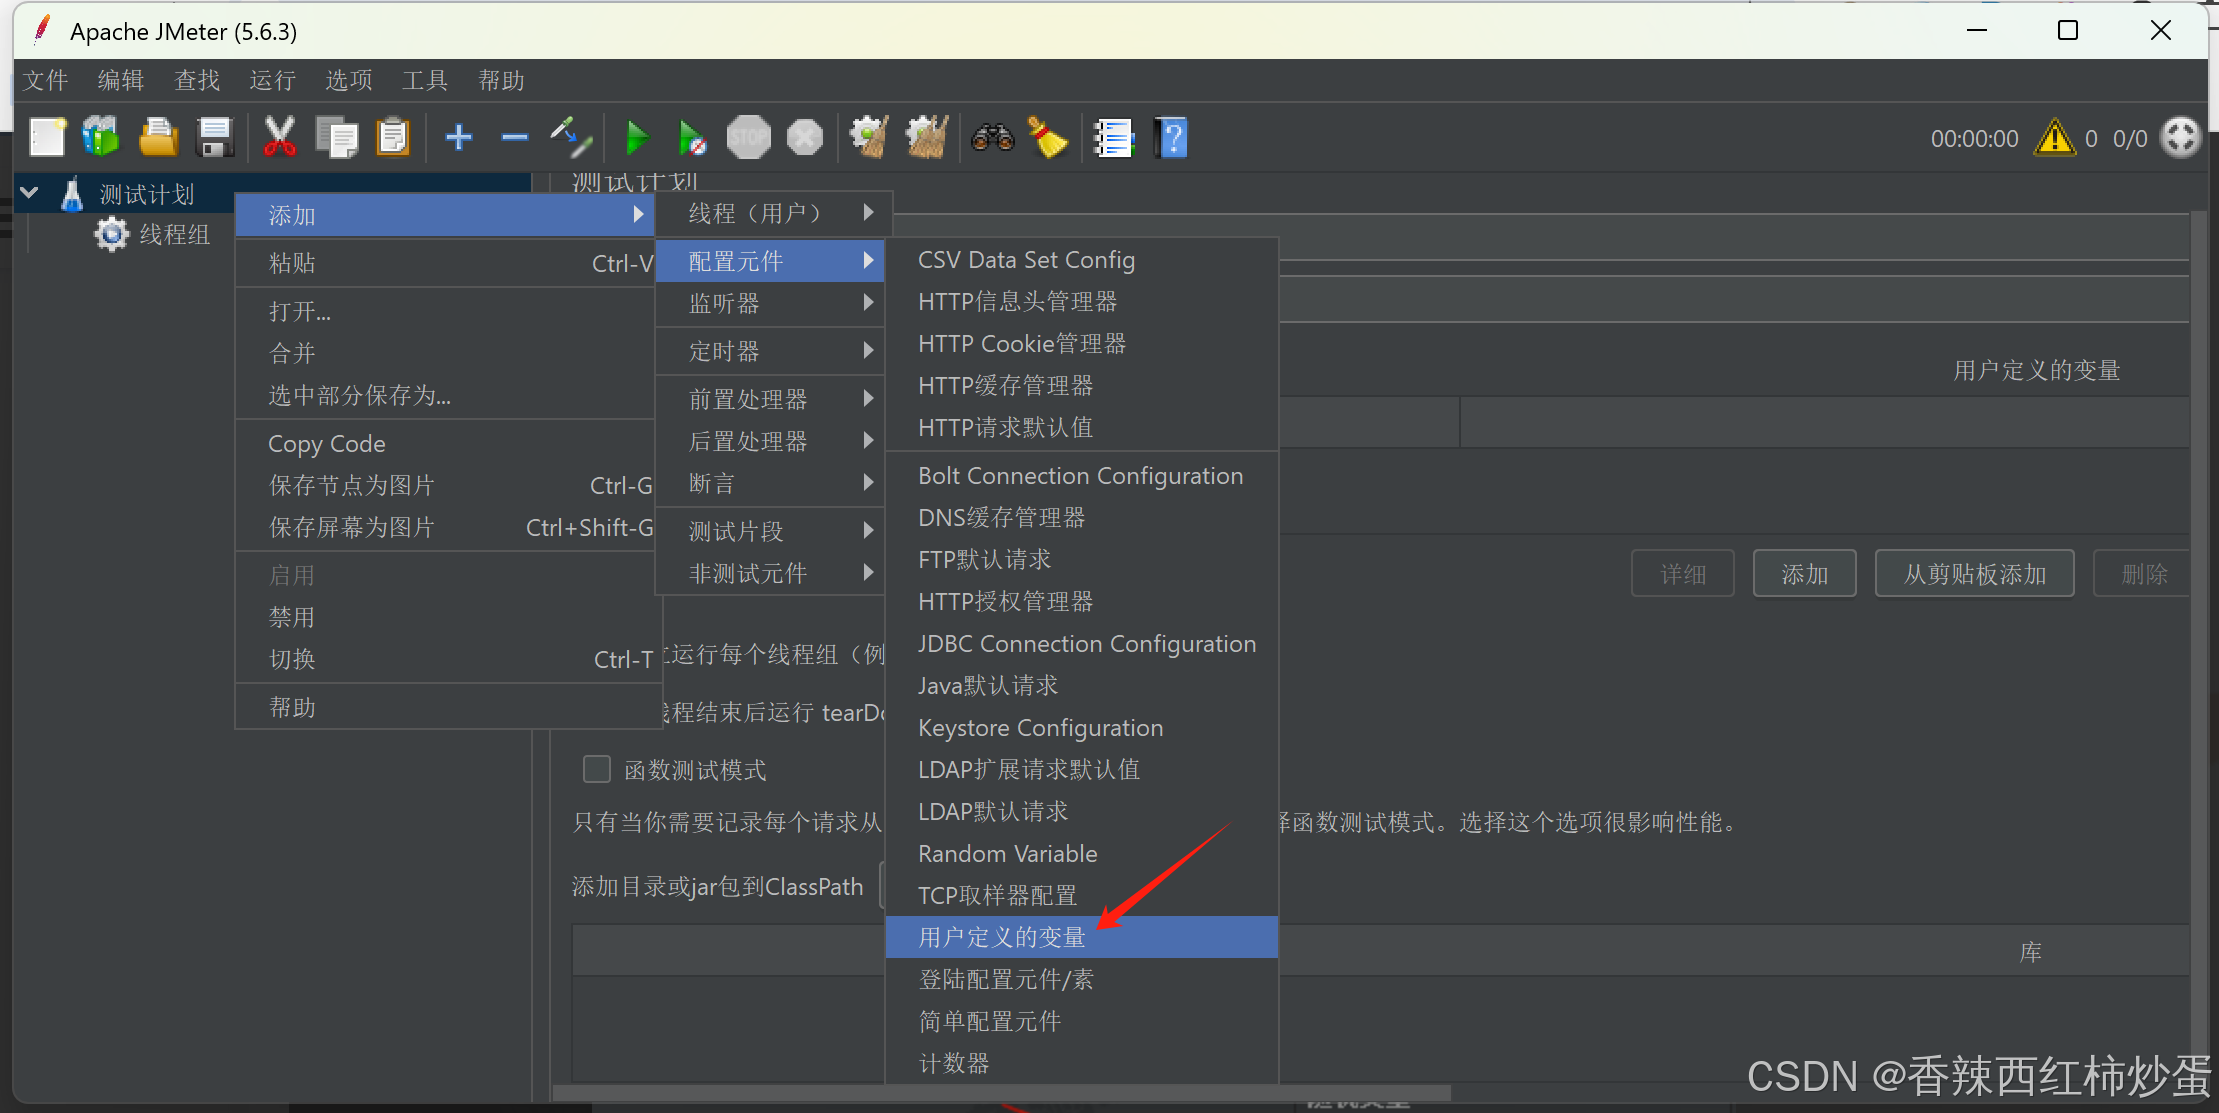
Task: Clear results with single broom icon
Action: point(869,138)
